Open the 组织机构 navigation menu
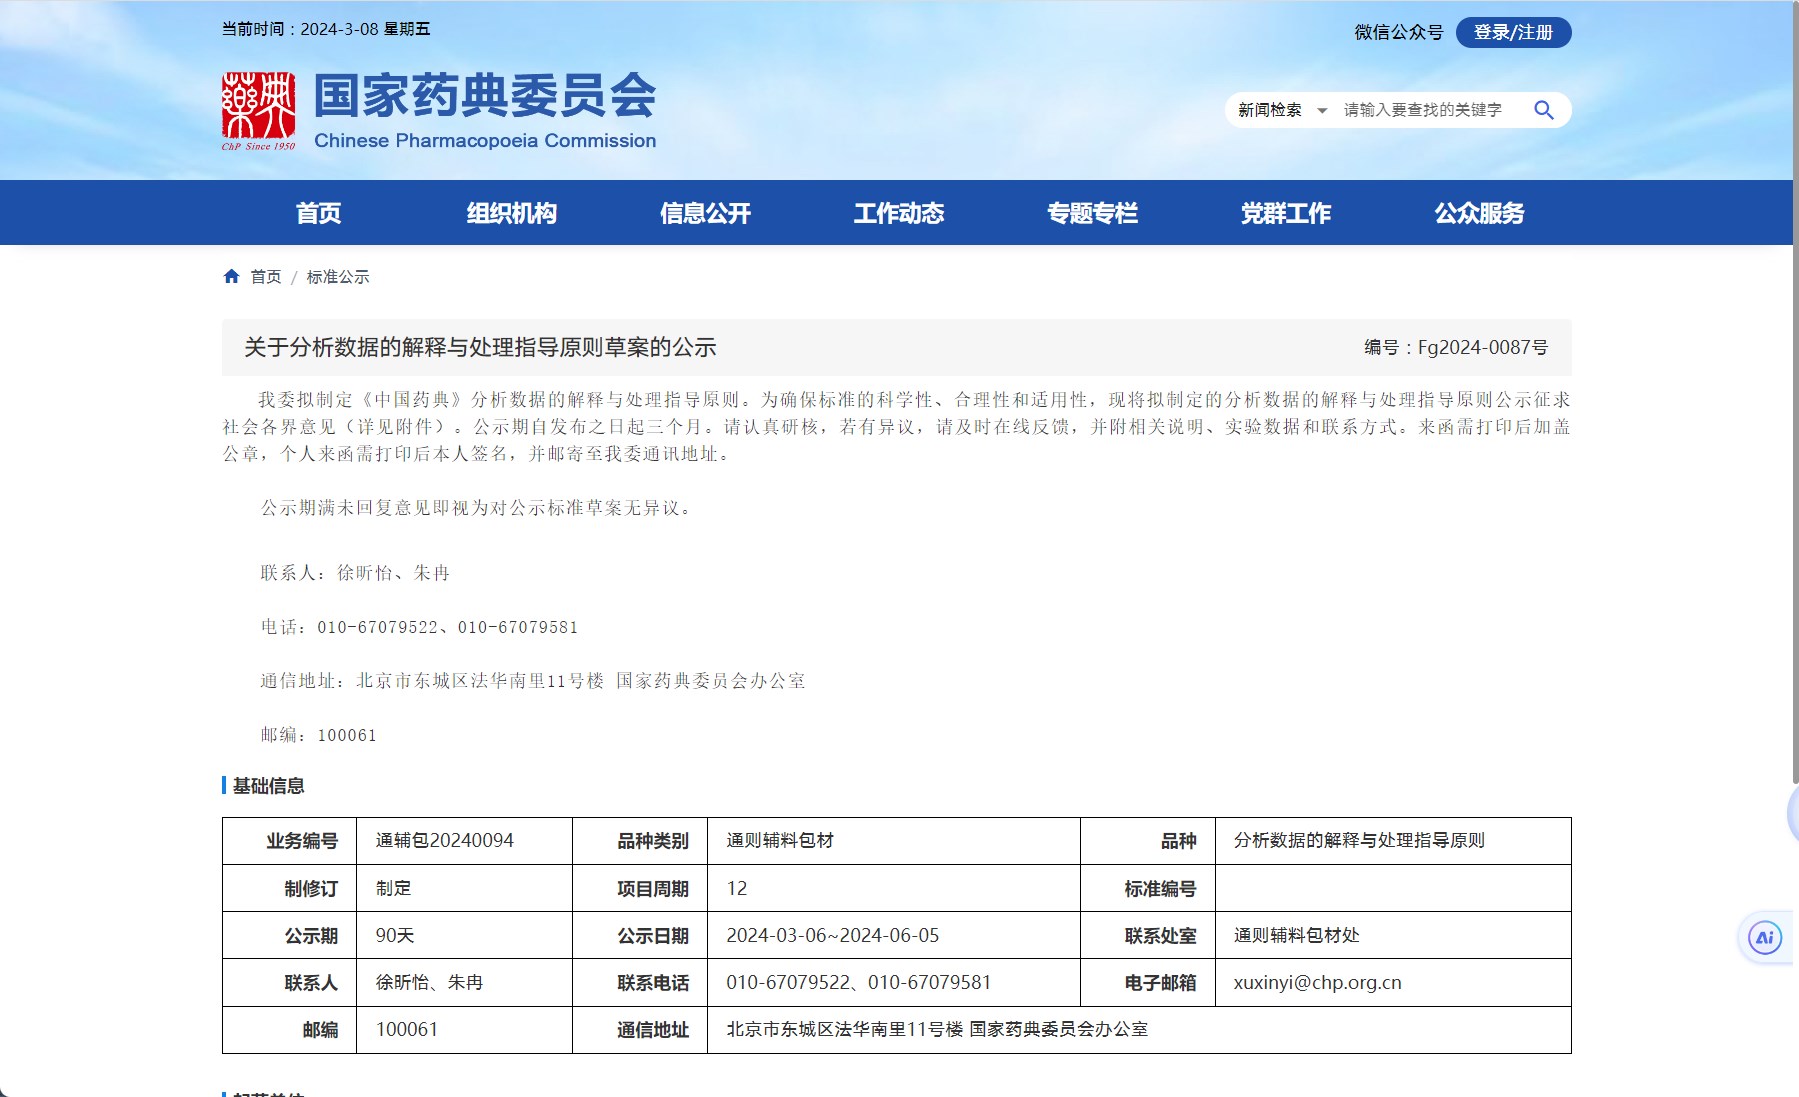This screenshot has height=1097, width=1799. click(x=511, y=213)
